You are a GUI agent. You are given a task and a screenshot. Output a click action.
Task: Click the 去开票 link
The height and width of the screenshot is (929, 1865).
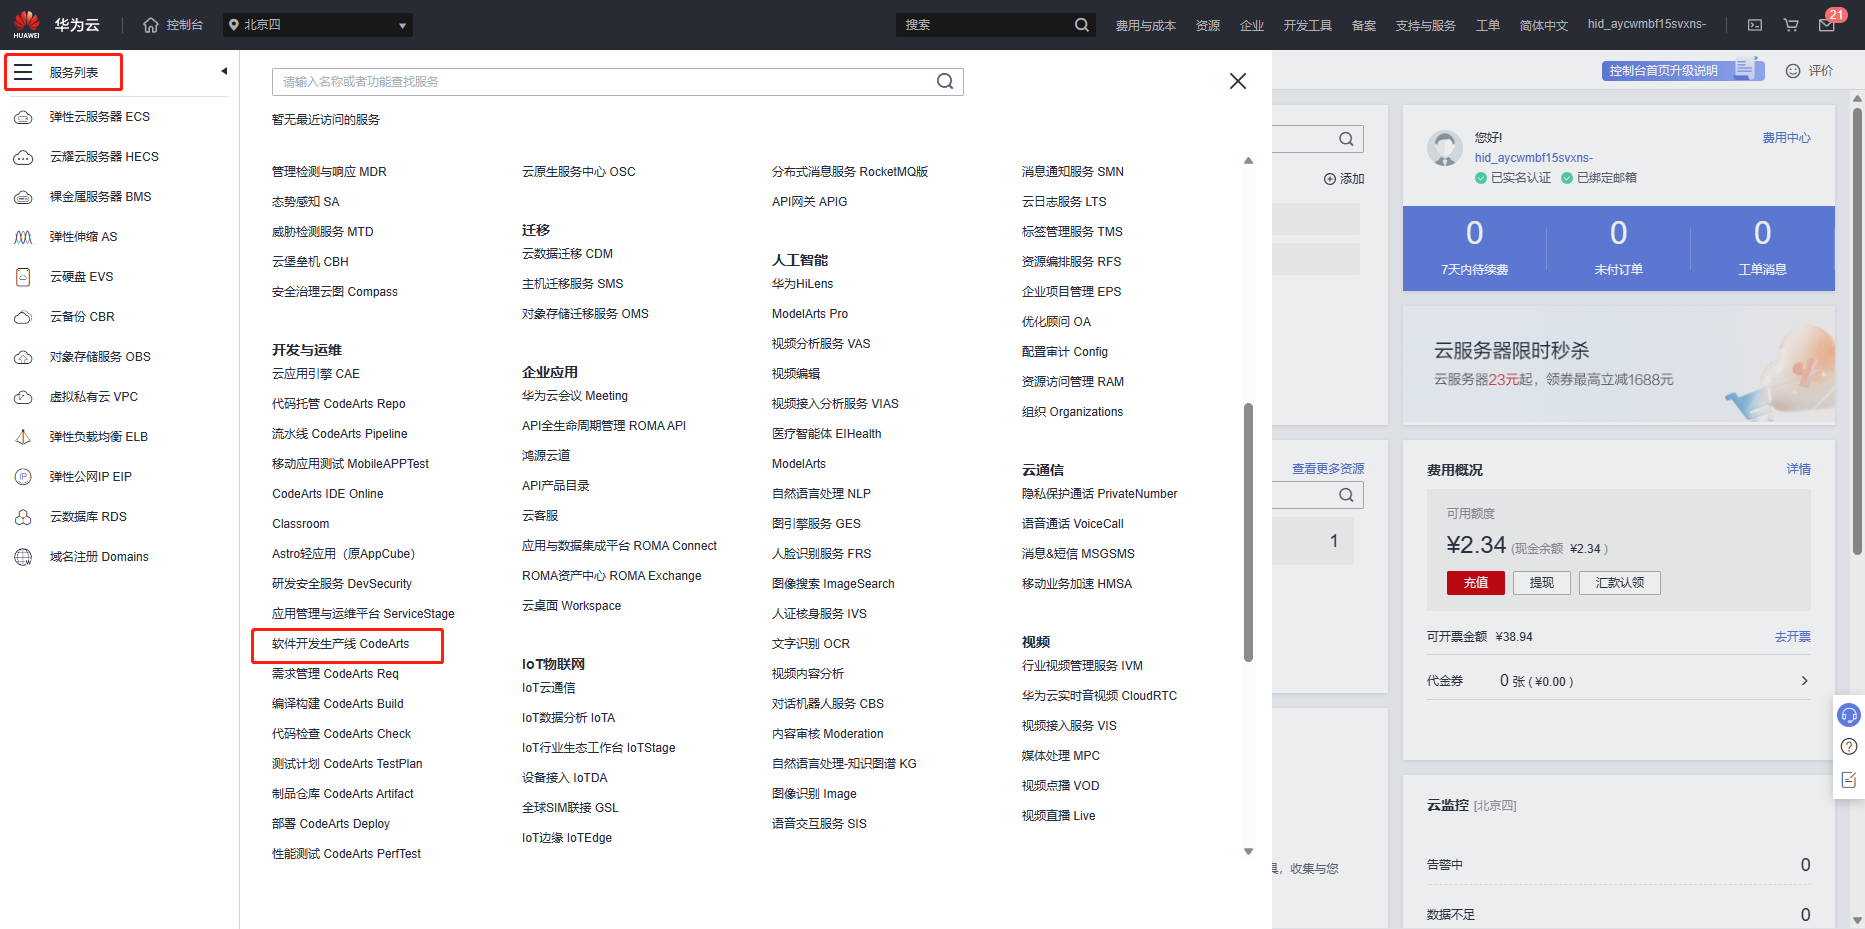1793,637
